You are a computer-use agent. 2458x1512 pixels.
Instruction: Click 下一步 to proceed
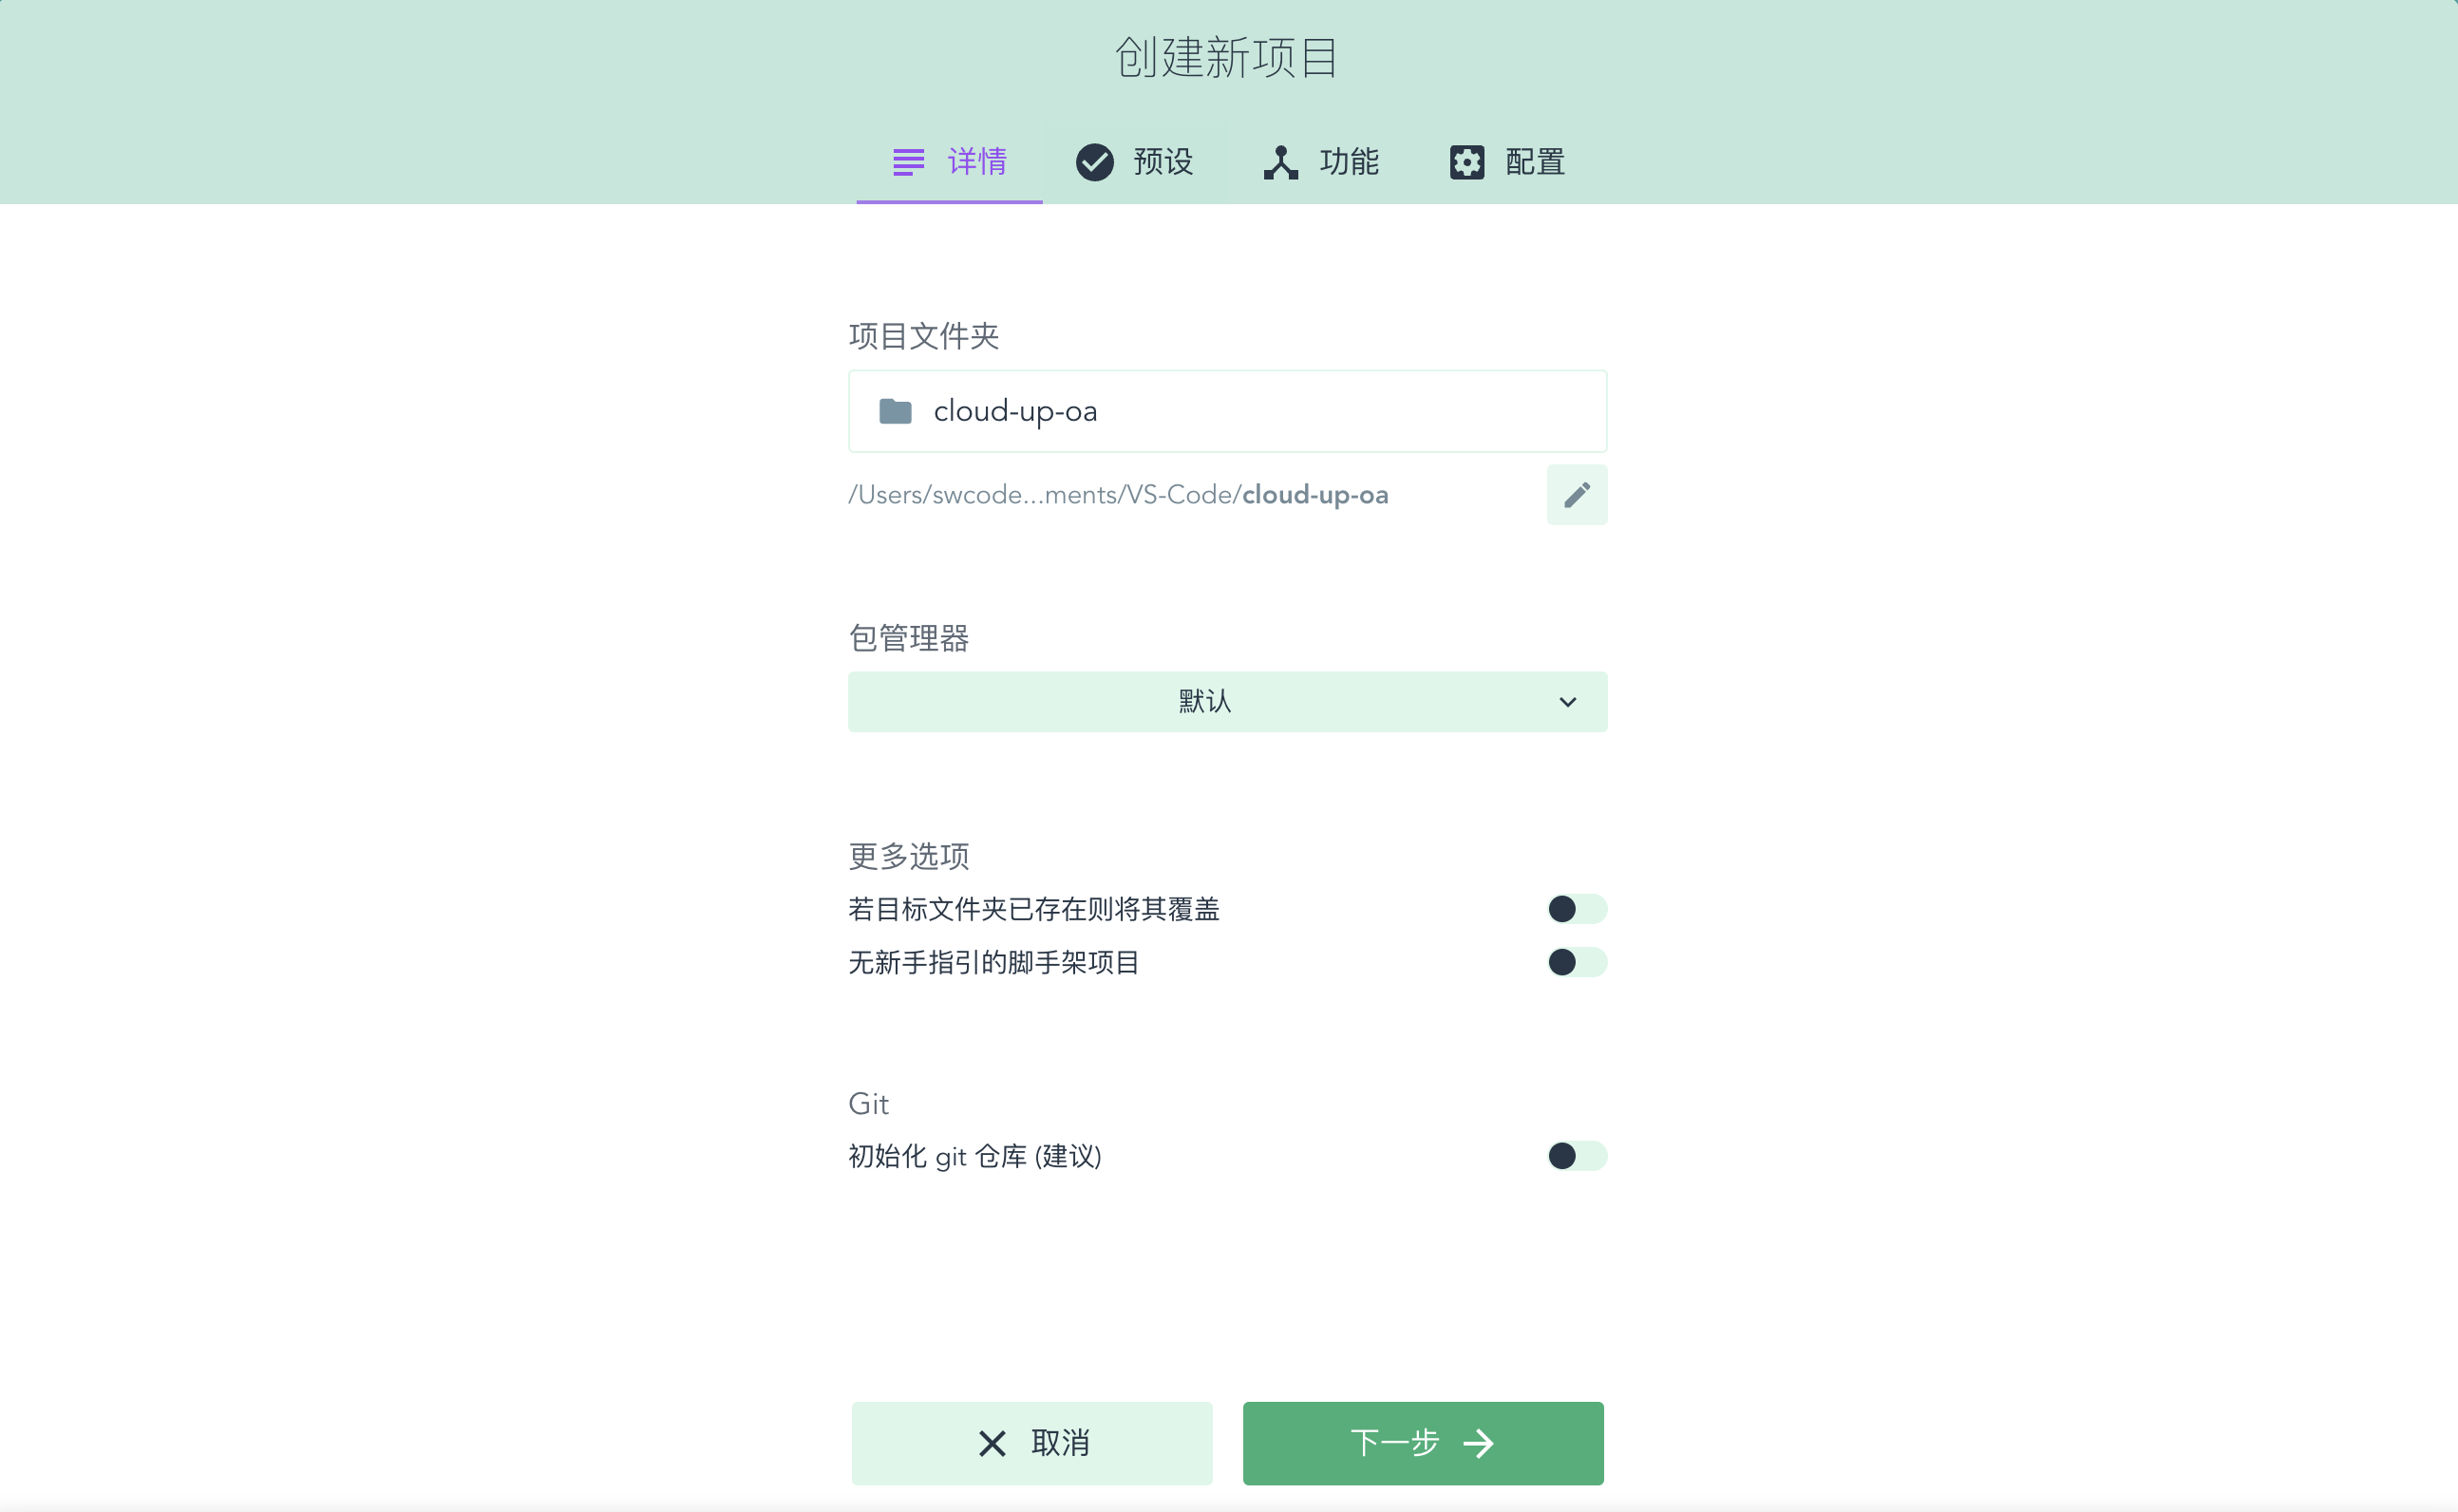pyautogui.click(x=1422, y=1444)
